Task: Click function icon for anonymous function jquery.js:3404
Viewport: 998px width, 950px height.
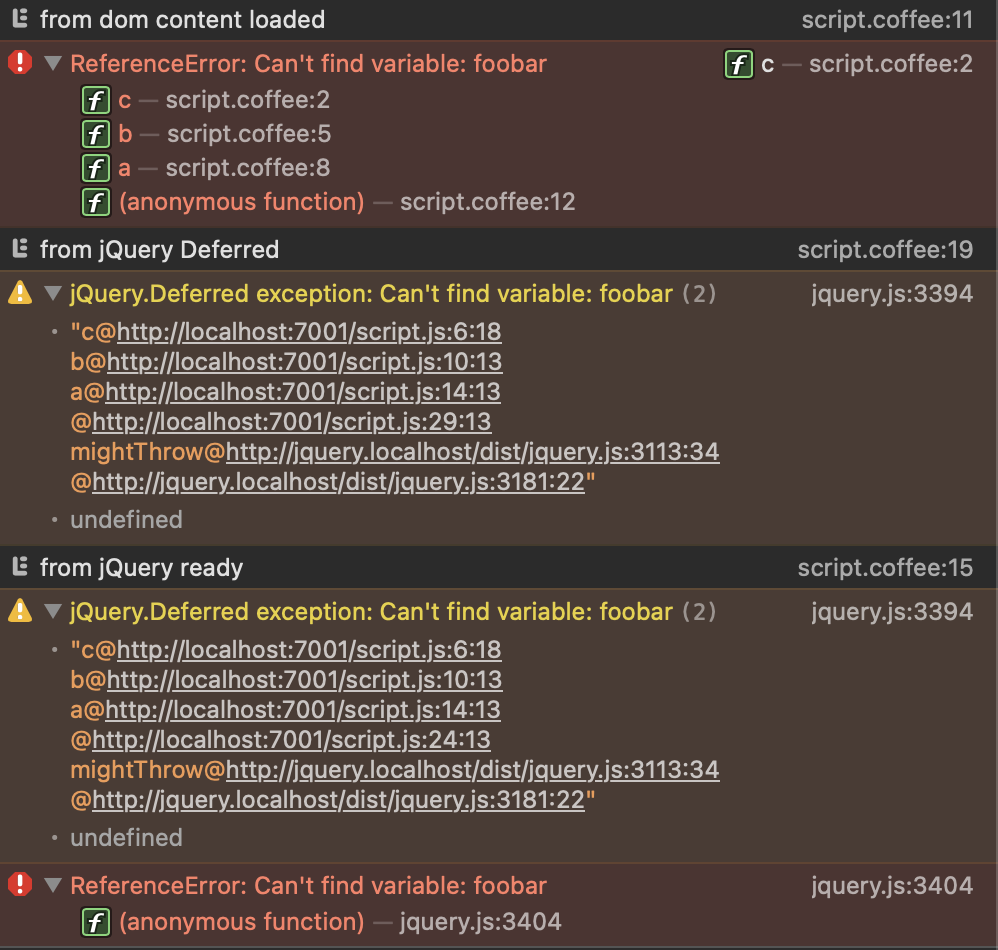Action: [x=95, y=922]
